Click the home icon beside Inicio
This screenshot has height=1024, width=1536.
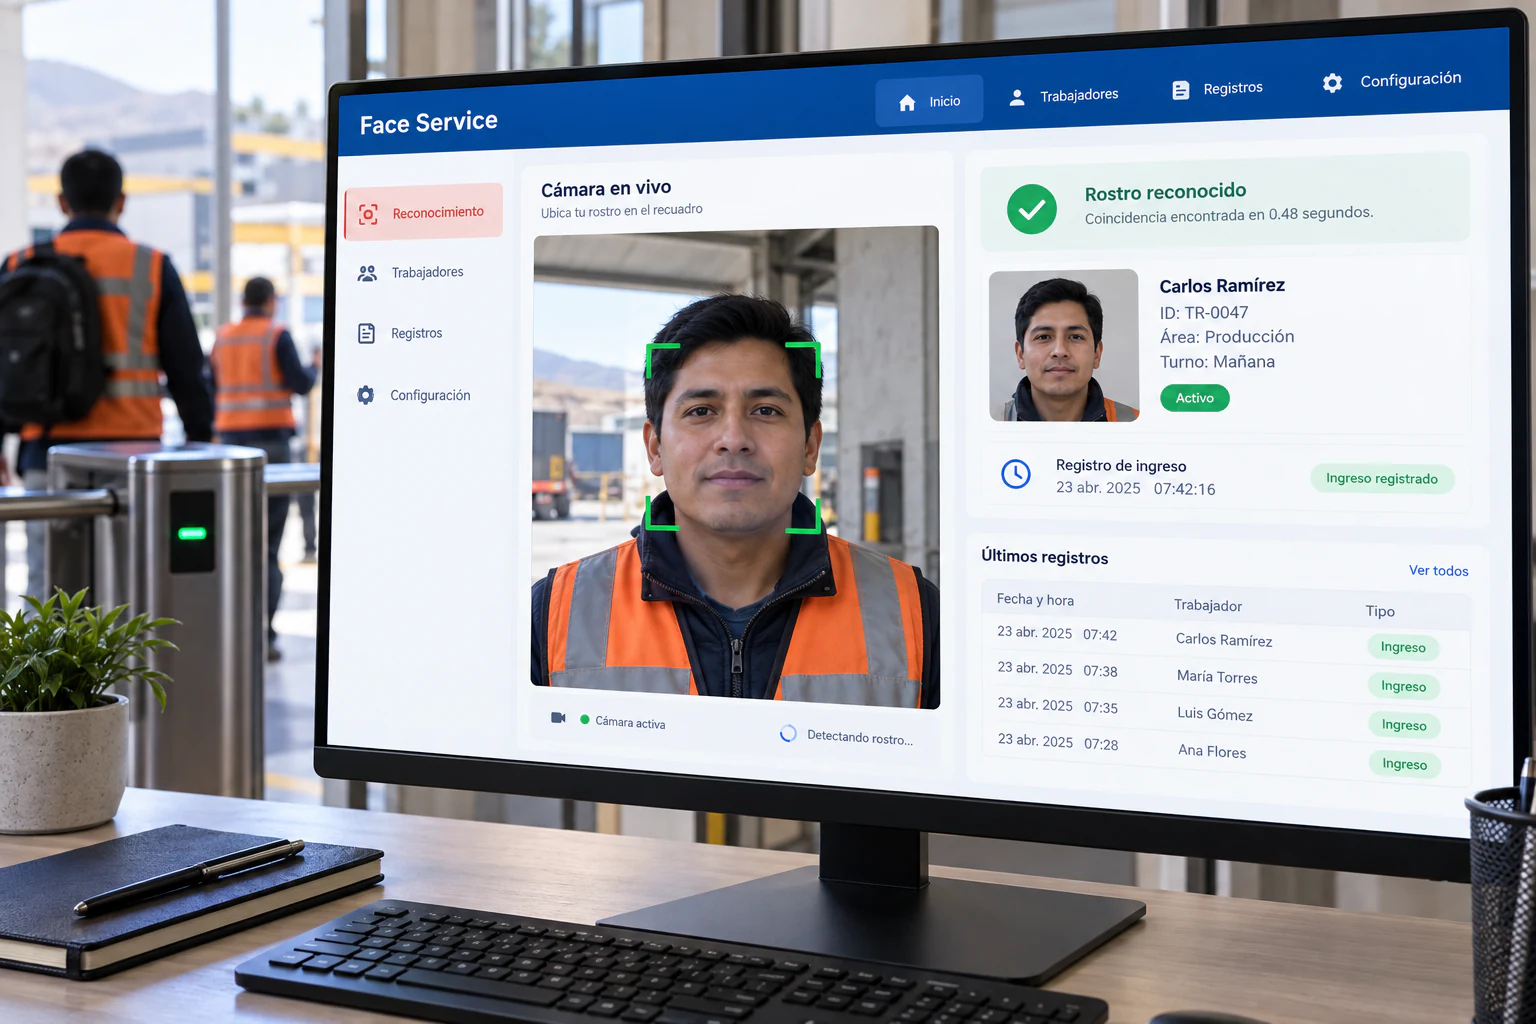(x=907, y=102)
